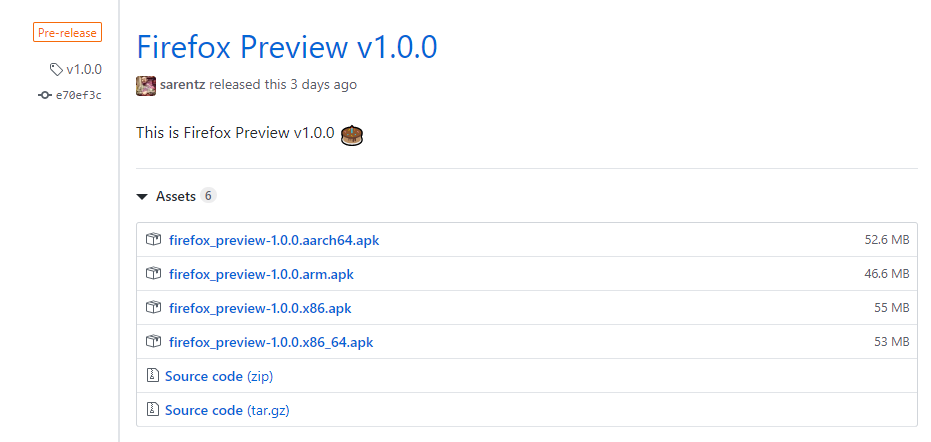The width and height of the screenshot is (931, 442).
Task: Click package icon beside aarch64.apk
Action: point(153,239)
